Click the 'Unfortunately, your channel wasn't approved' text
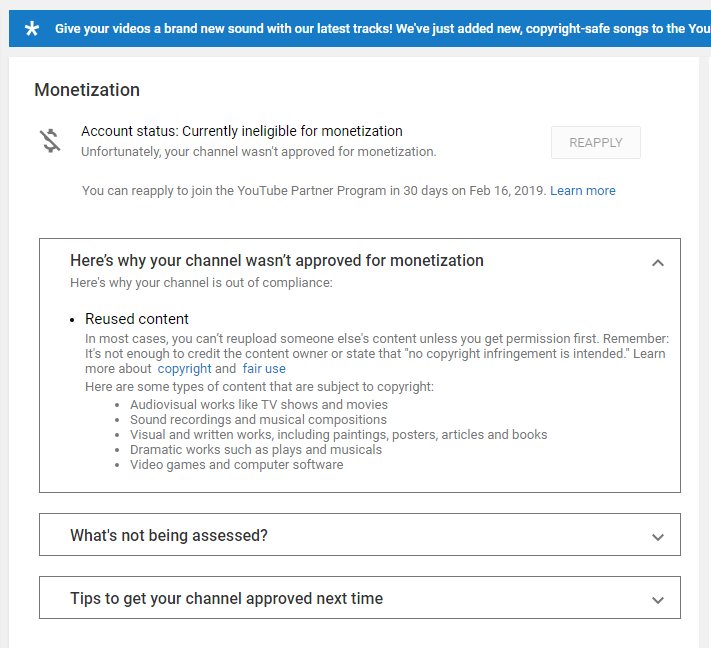 pos(258,151)
